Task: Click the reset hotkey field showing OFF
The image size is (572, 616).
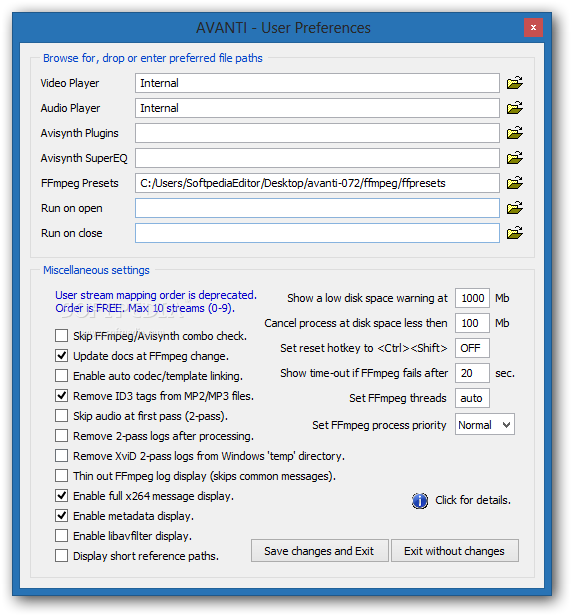Action: point(472,348)
